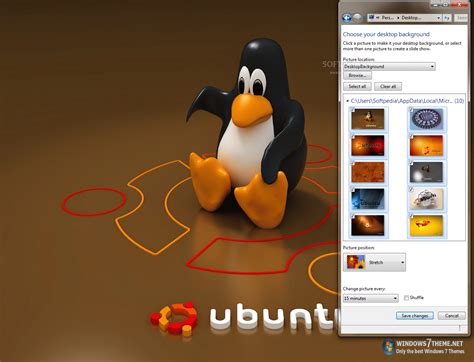Collapse the C:\Users\Softpedia folder group triangle

[347, 101]
